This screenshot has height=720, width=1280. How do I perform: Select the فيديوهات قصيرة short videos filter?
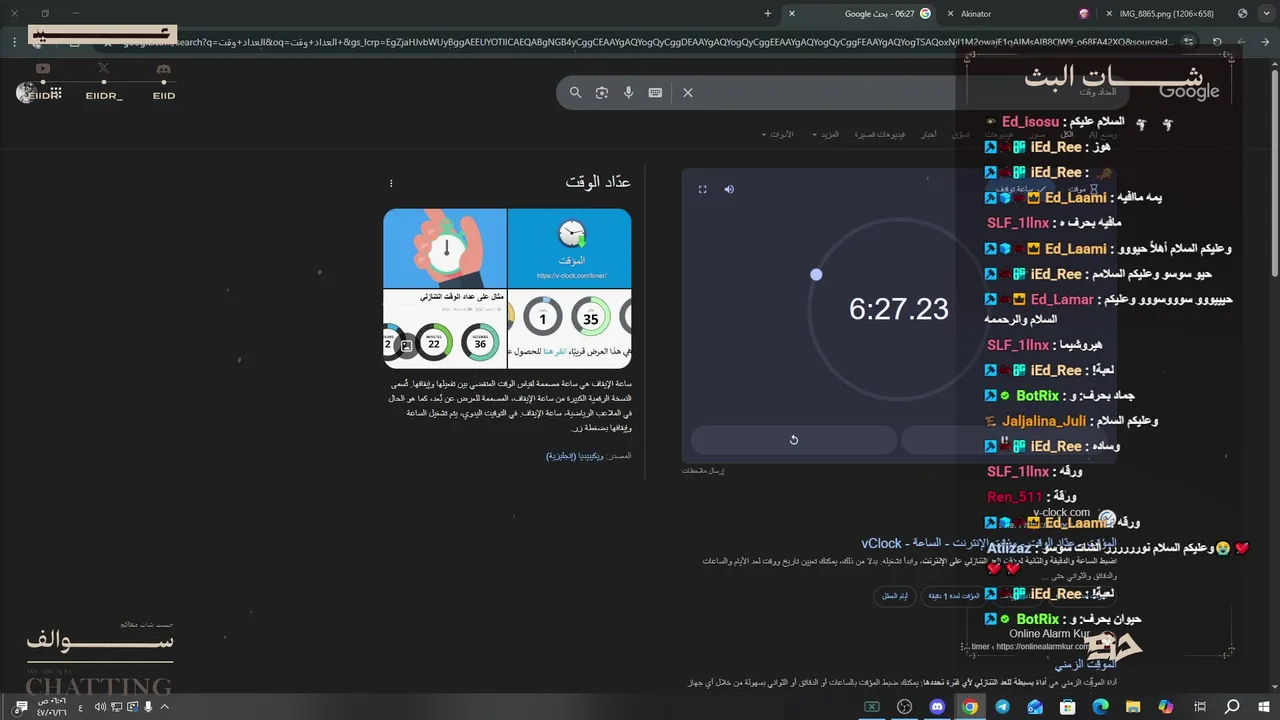(880, 134)
